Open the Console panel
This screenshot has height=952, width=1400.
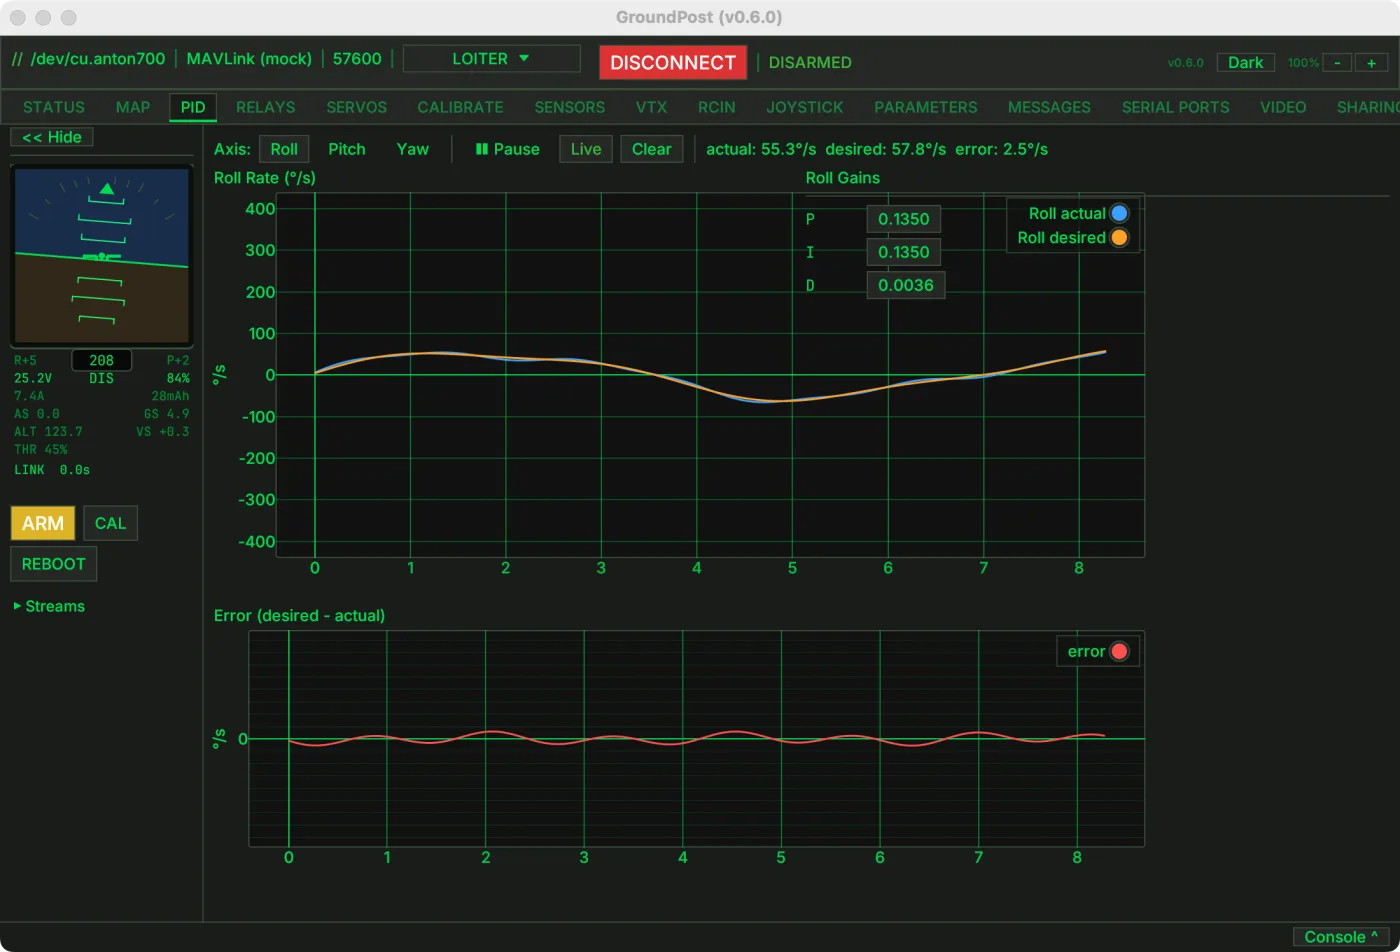coord(1341,937)
